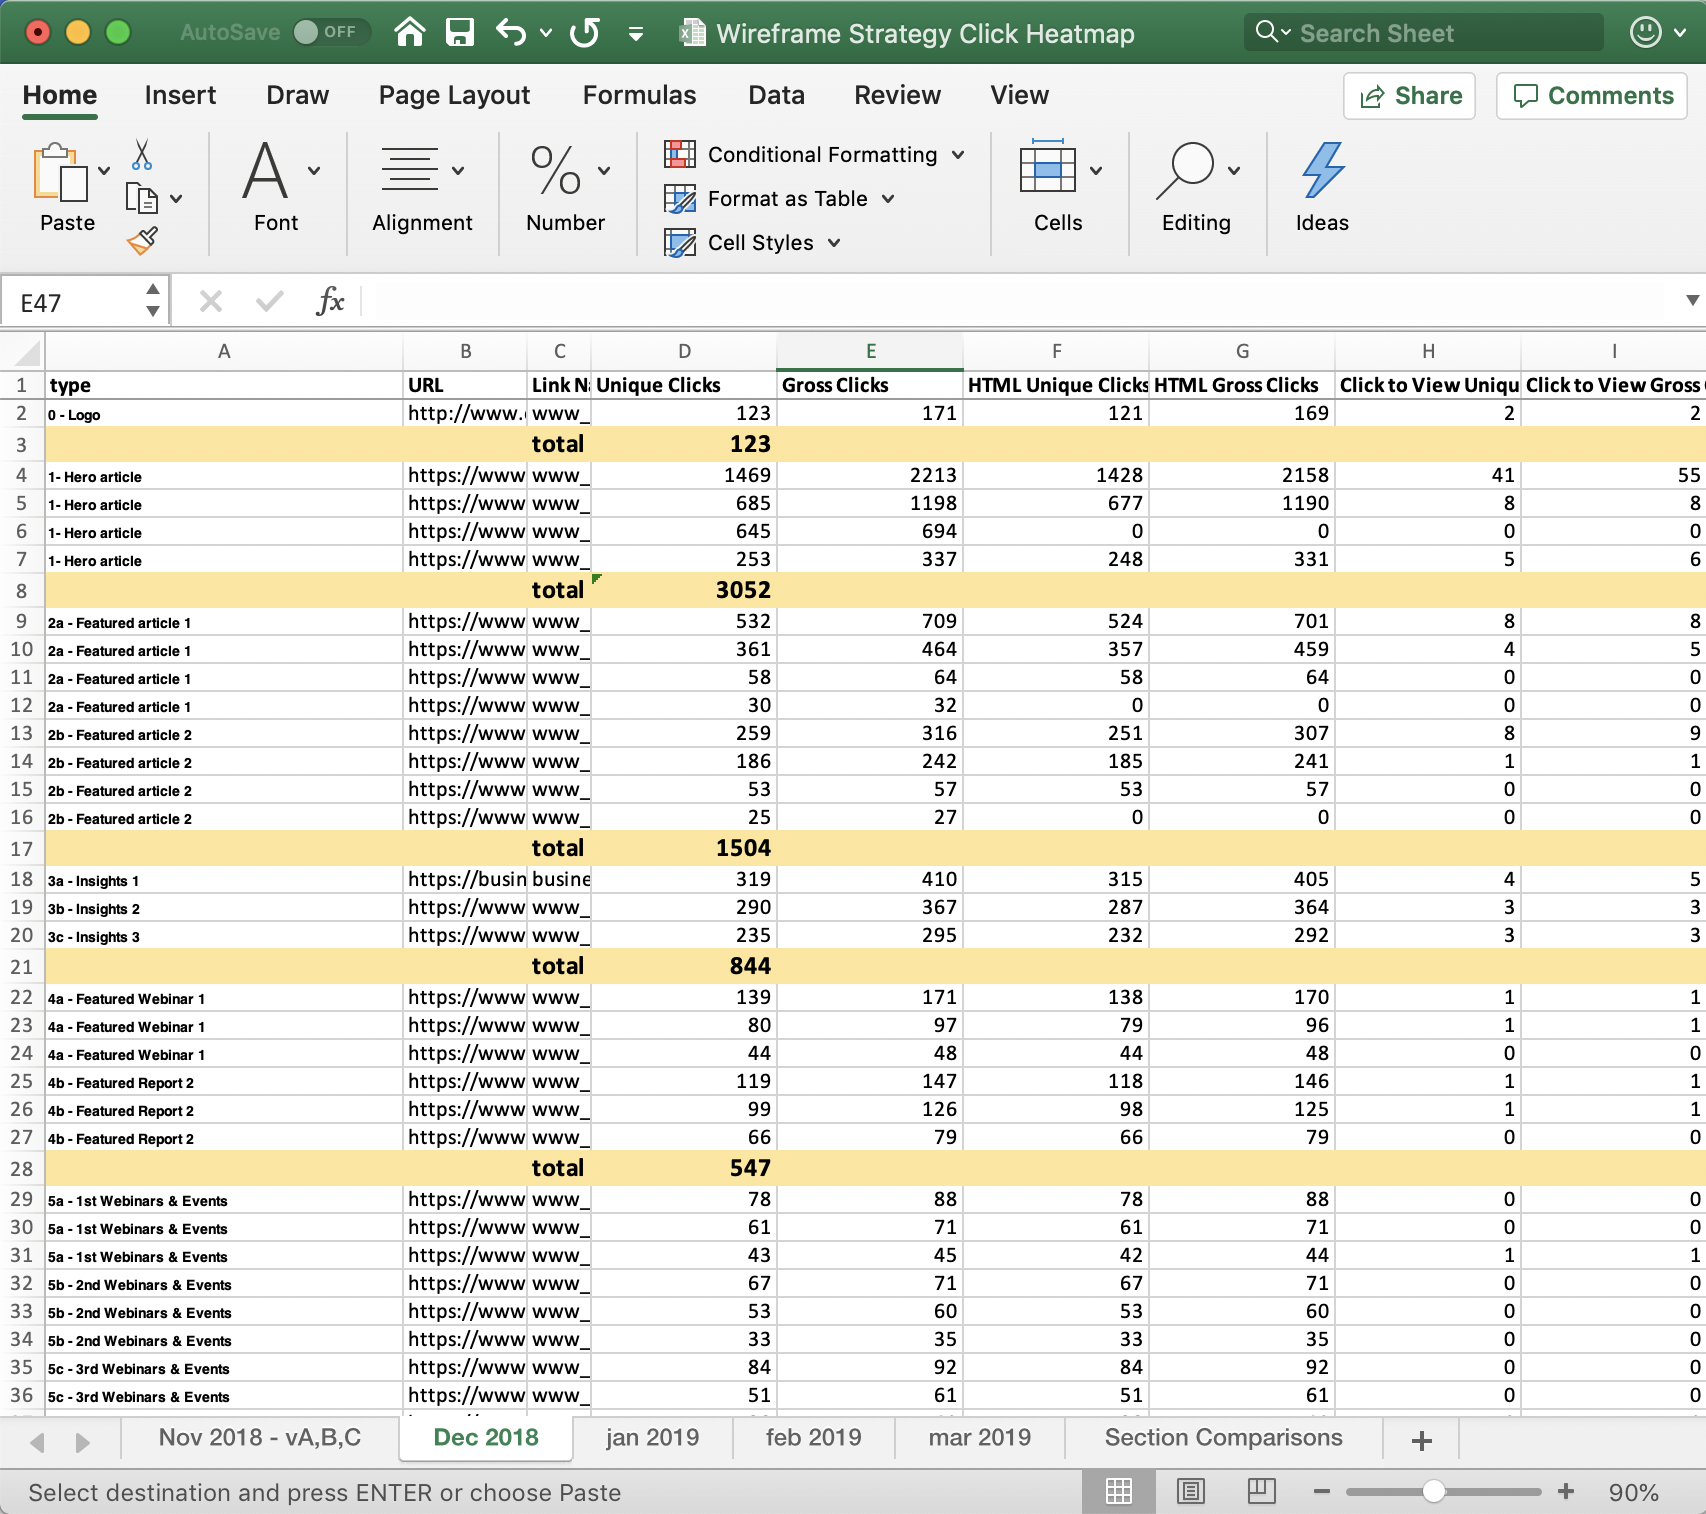Click the '0 - Logo' cell
Viewport: 1706px width, 1514px height.
coord(224,414)
